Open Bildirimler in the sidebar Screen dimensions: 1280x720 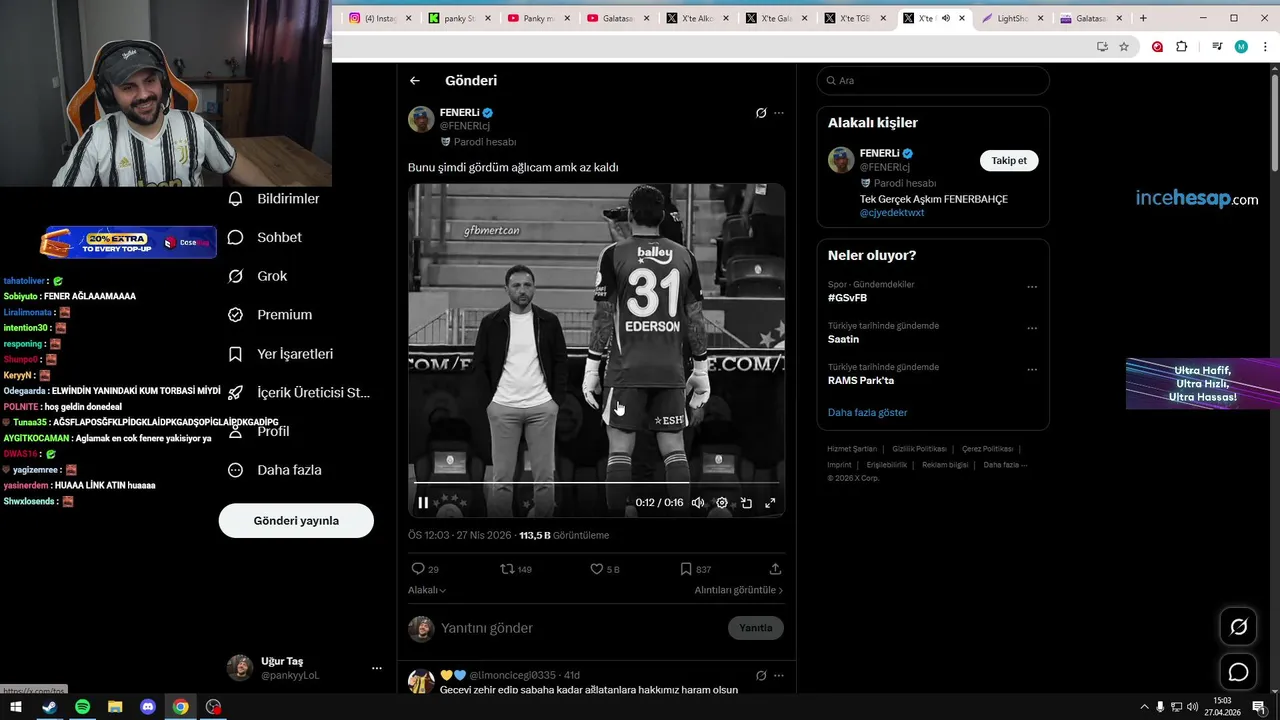tap(275, 199)
